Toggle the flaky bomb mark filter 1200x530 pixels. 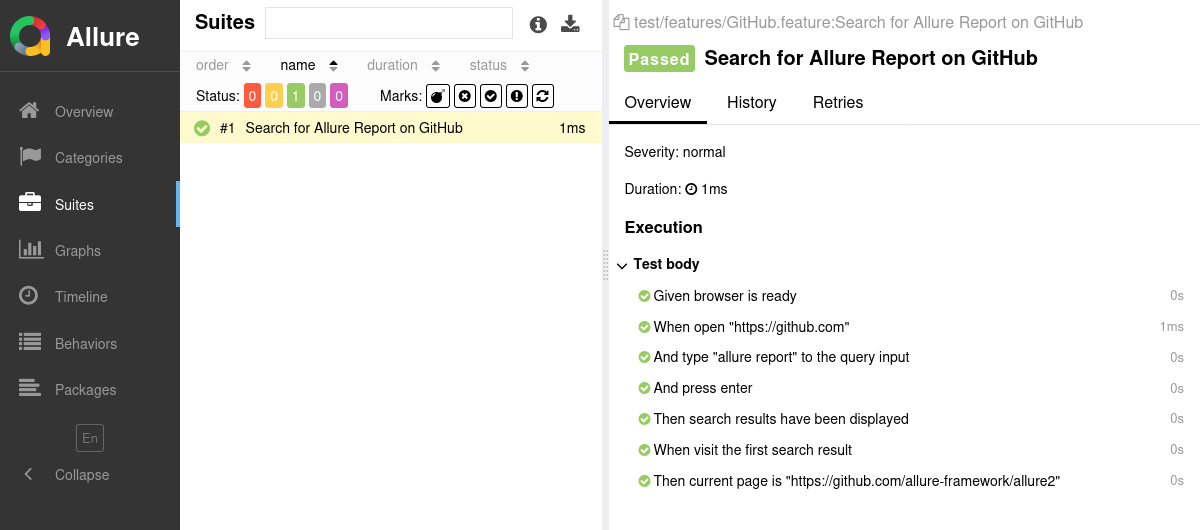click(x=438, y=96)
